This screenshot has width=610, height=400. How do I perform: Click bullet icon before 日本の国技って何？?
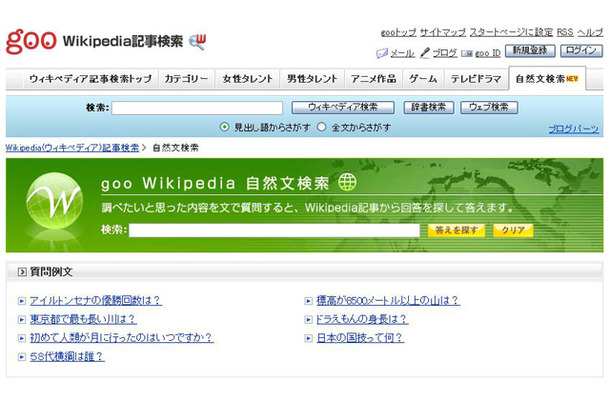(308, 338)
